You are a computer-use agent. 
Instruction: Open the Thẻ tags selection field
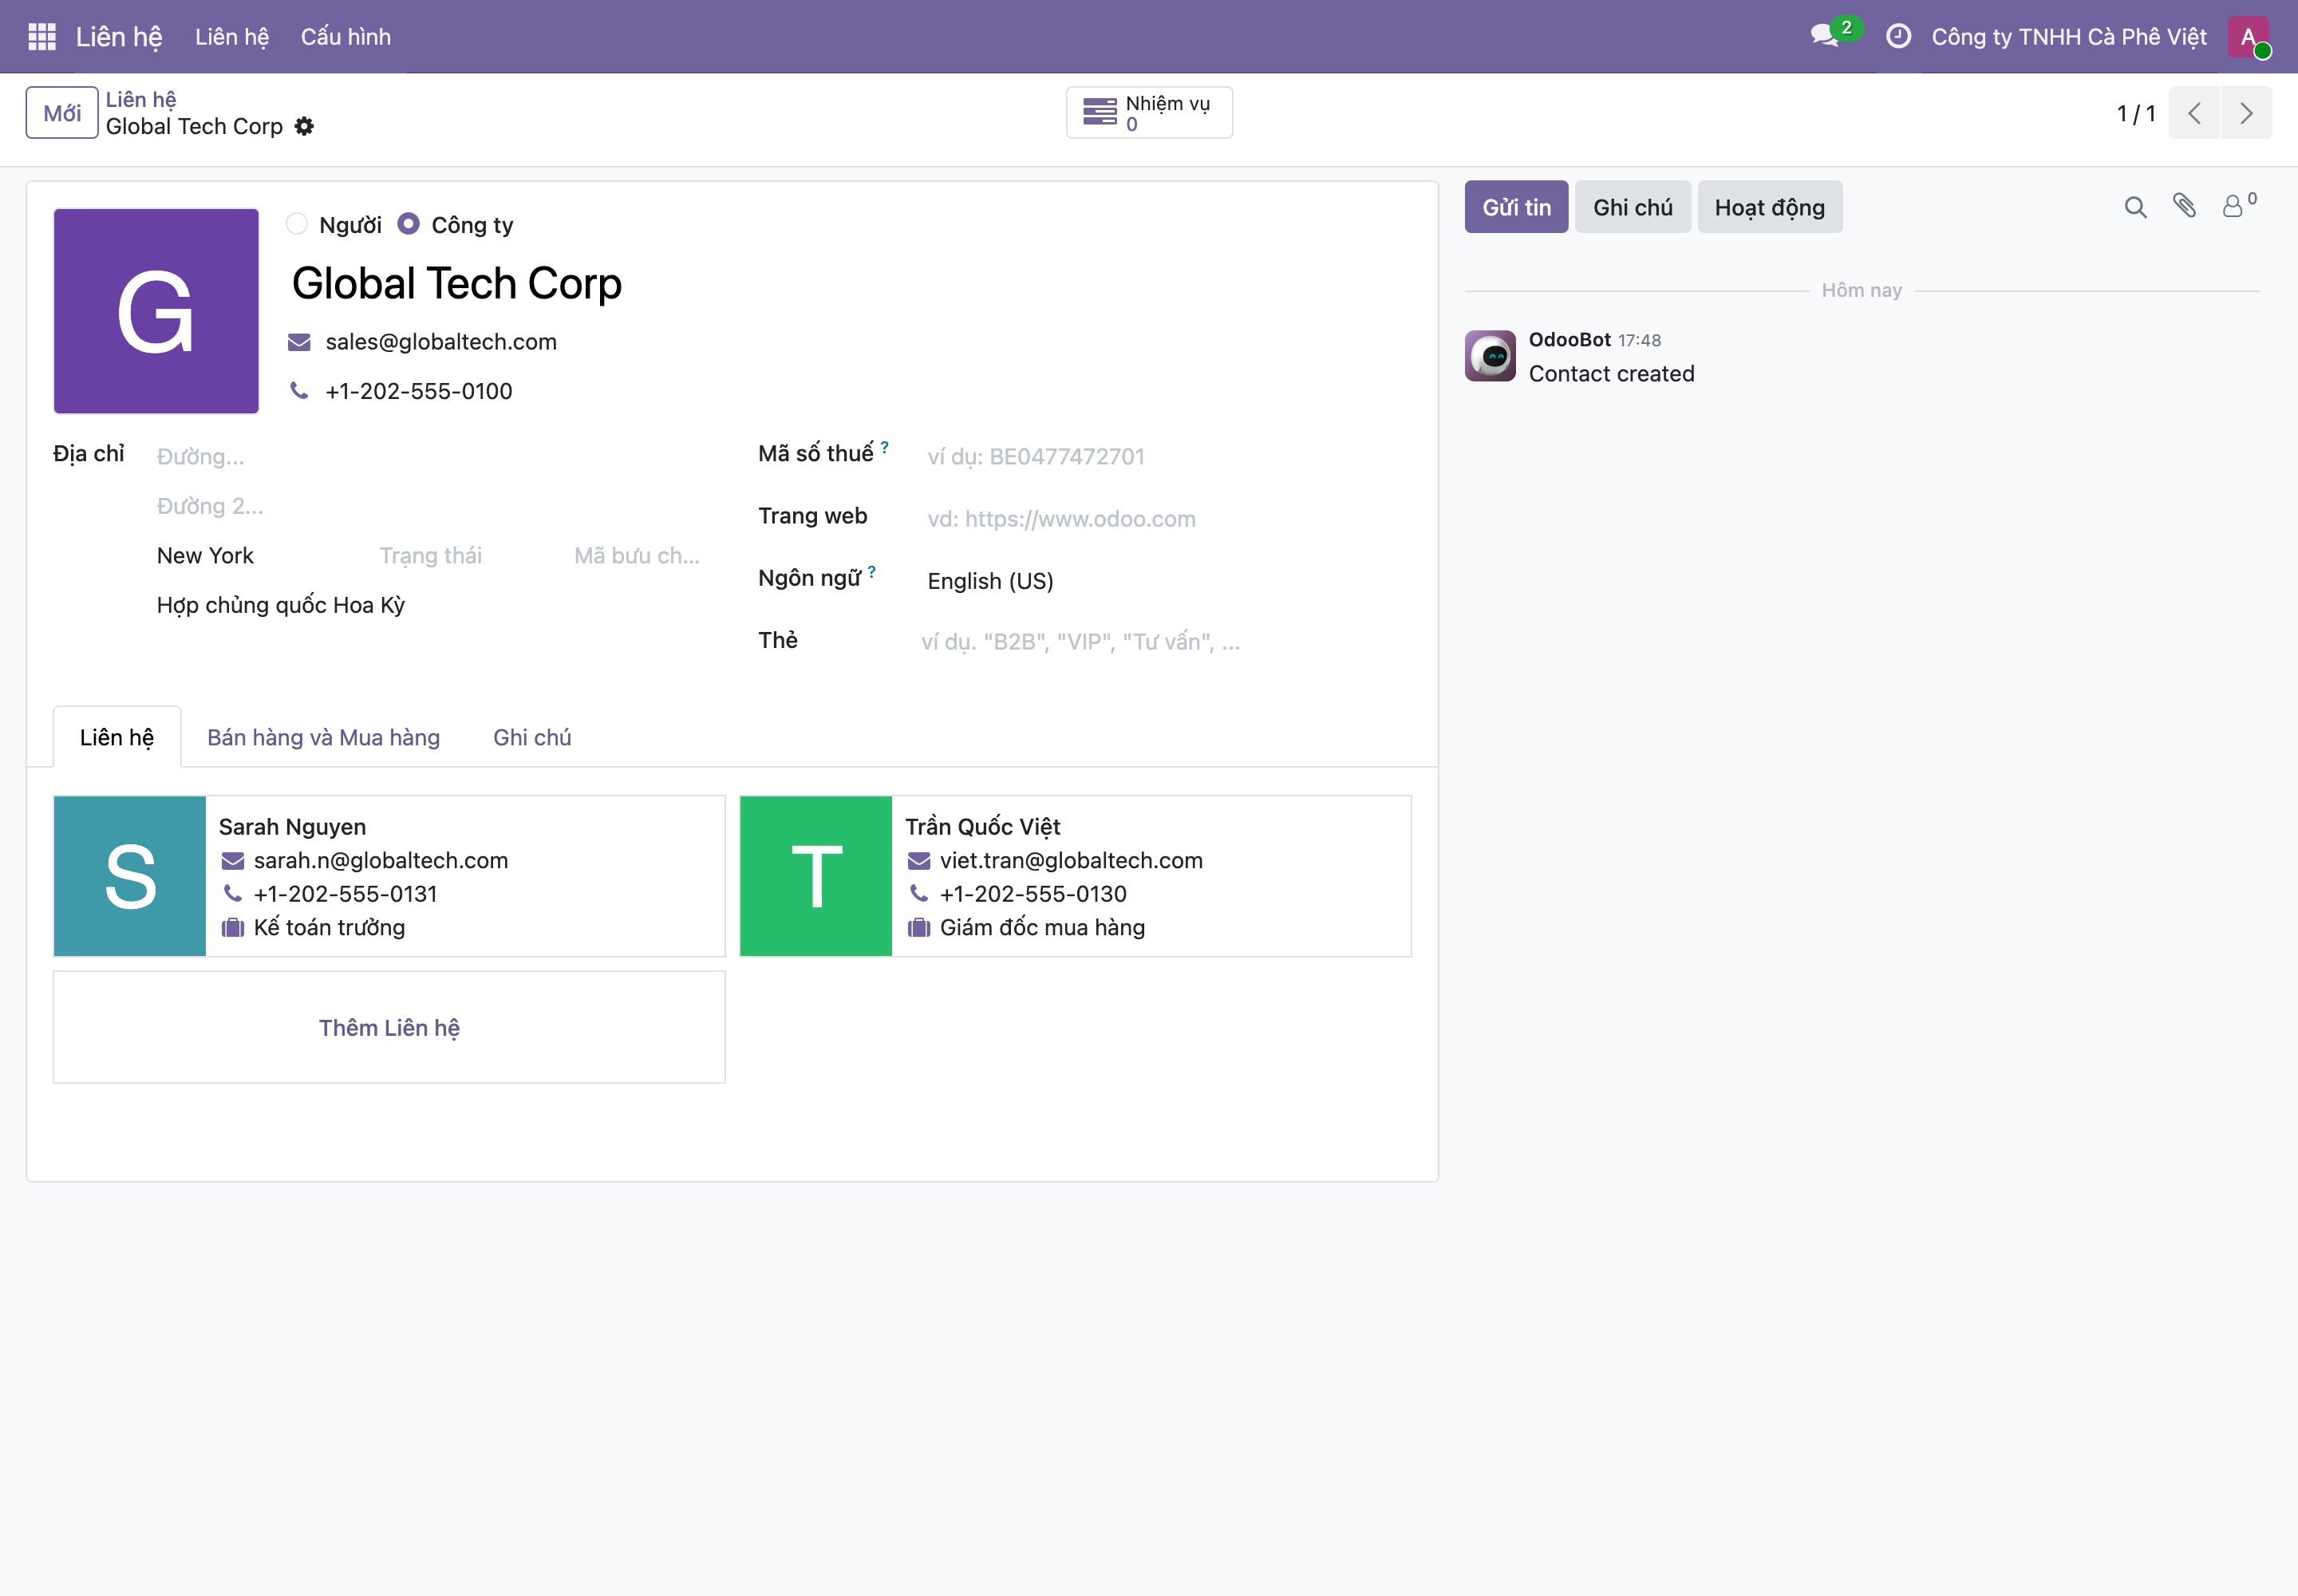click(1165, 642)
